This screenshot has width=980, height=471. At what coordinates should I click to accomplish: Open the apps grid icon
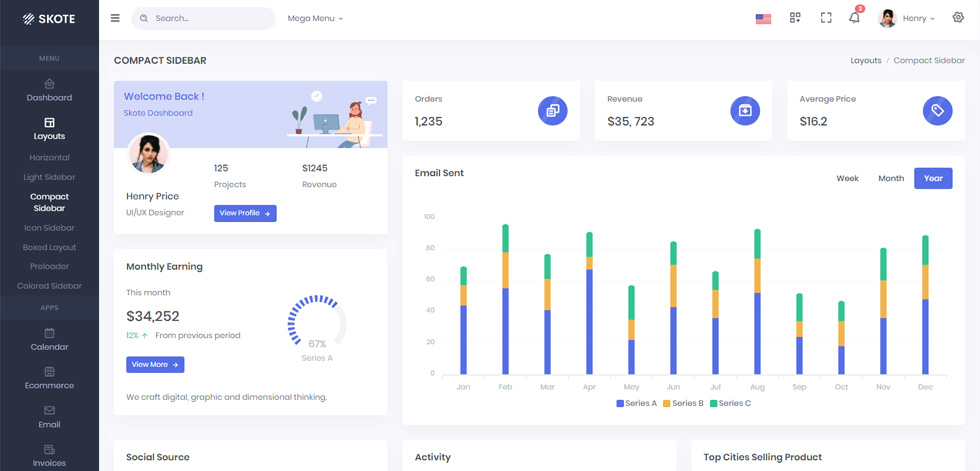pos(795,18)
